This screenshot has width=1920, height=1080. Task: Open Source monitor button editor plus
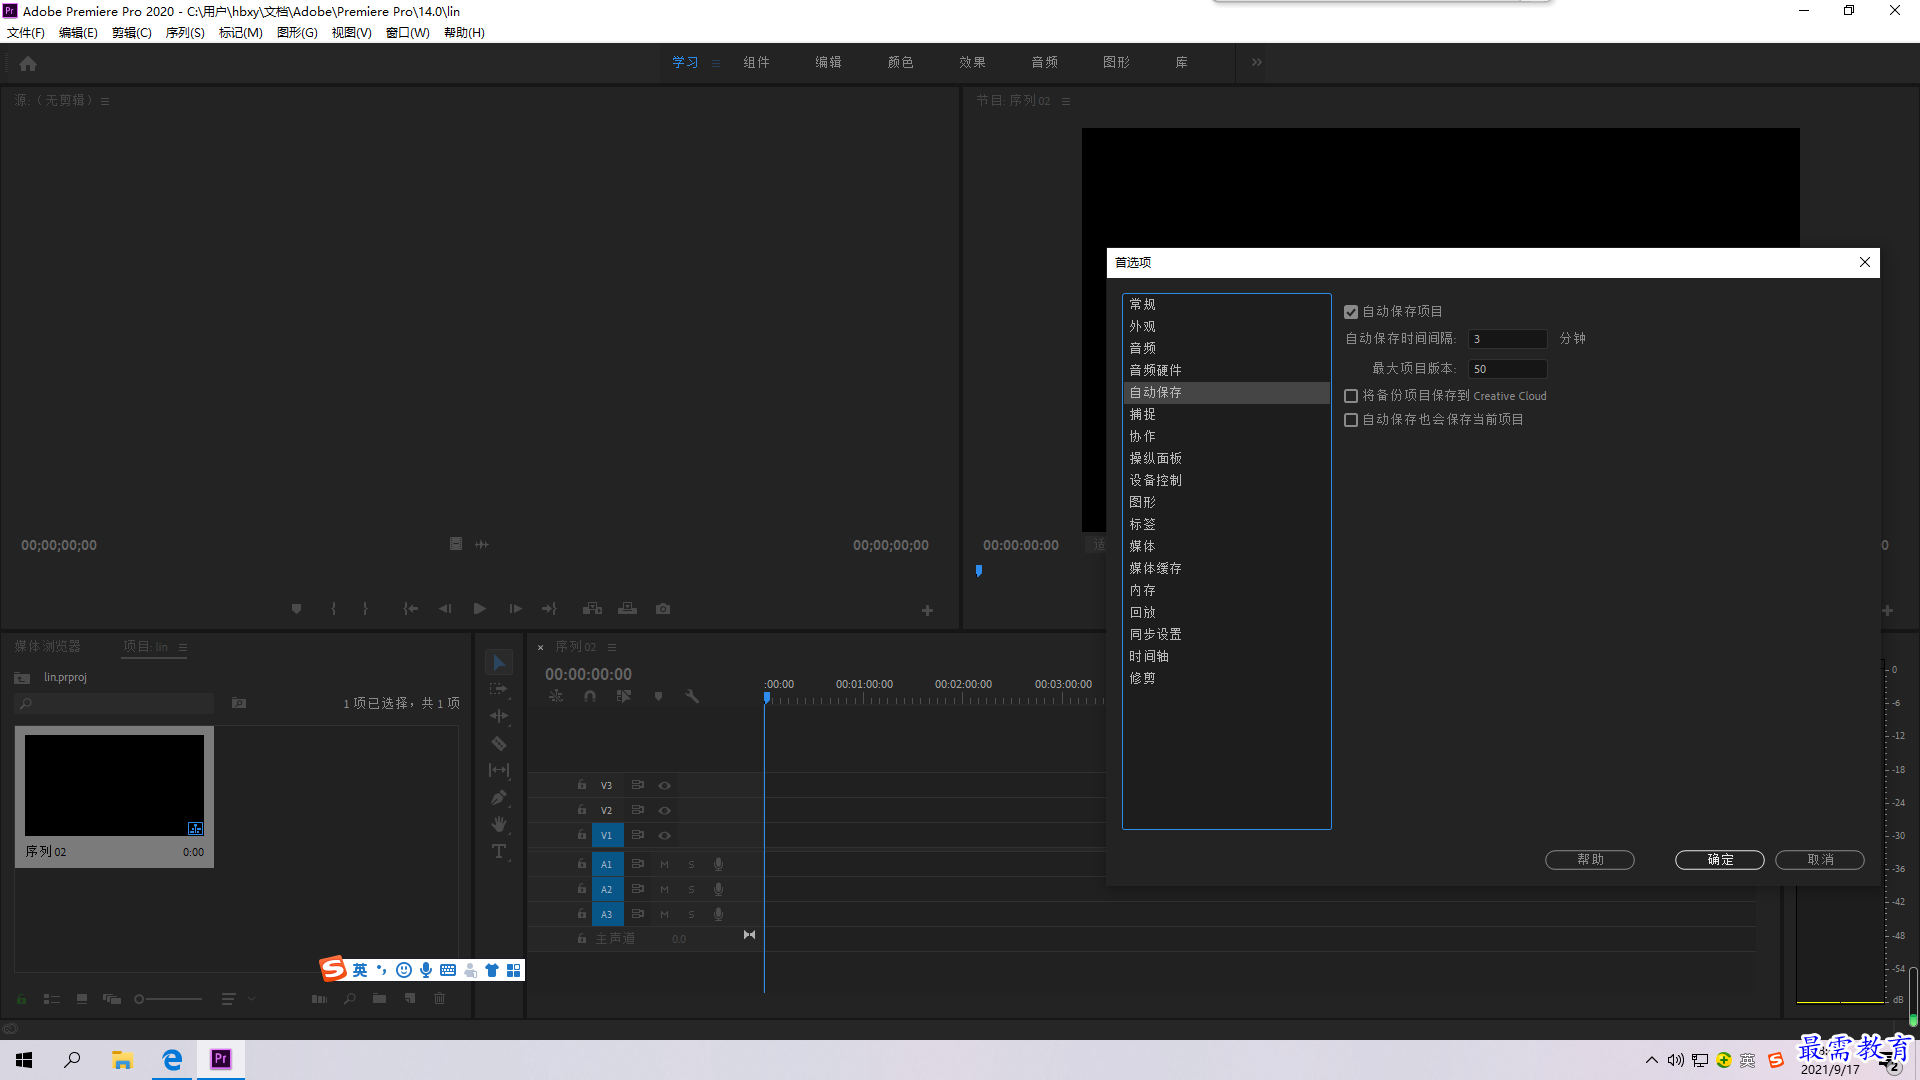(927, 610)
